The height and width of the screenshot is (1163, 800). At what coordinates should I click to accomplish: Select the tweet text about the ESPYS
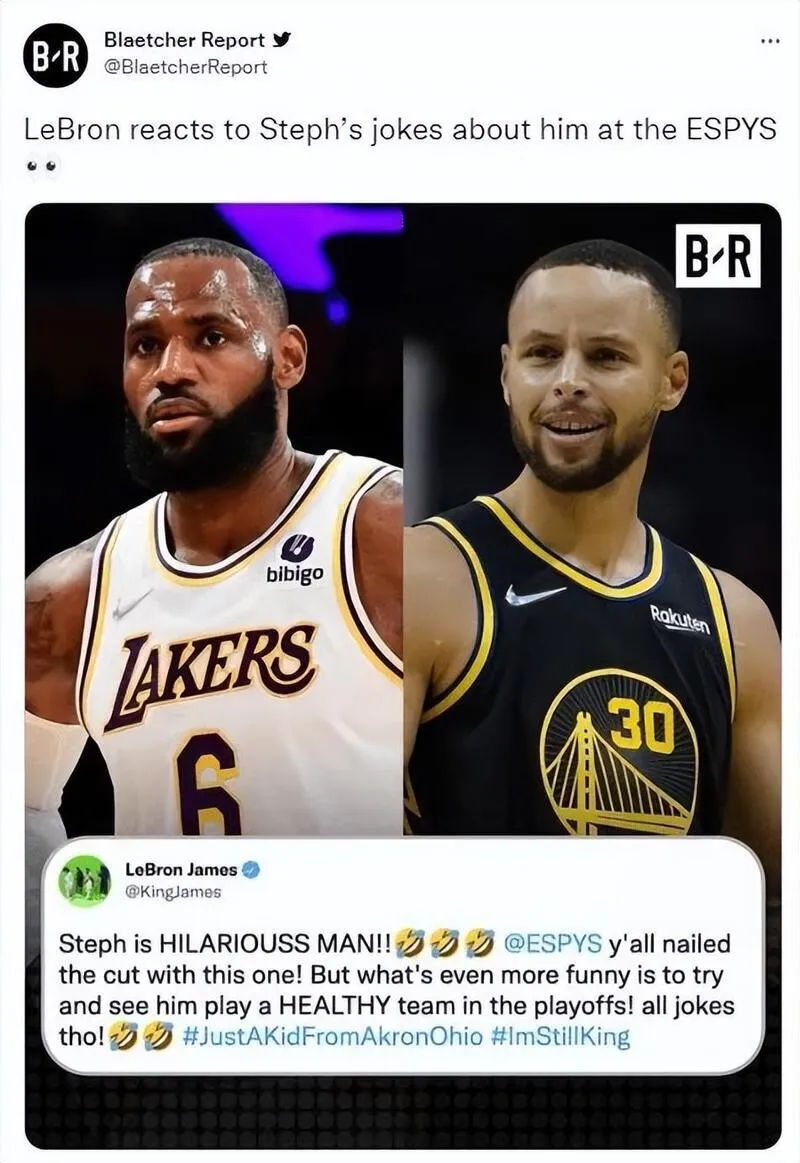coord(400,130)
